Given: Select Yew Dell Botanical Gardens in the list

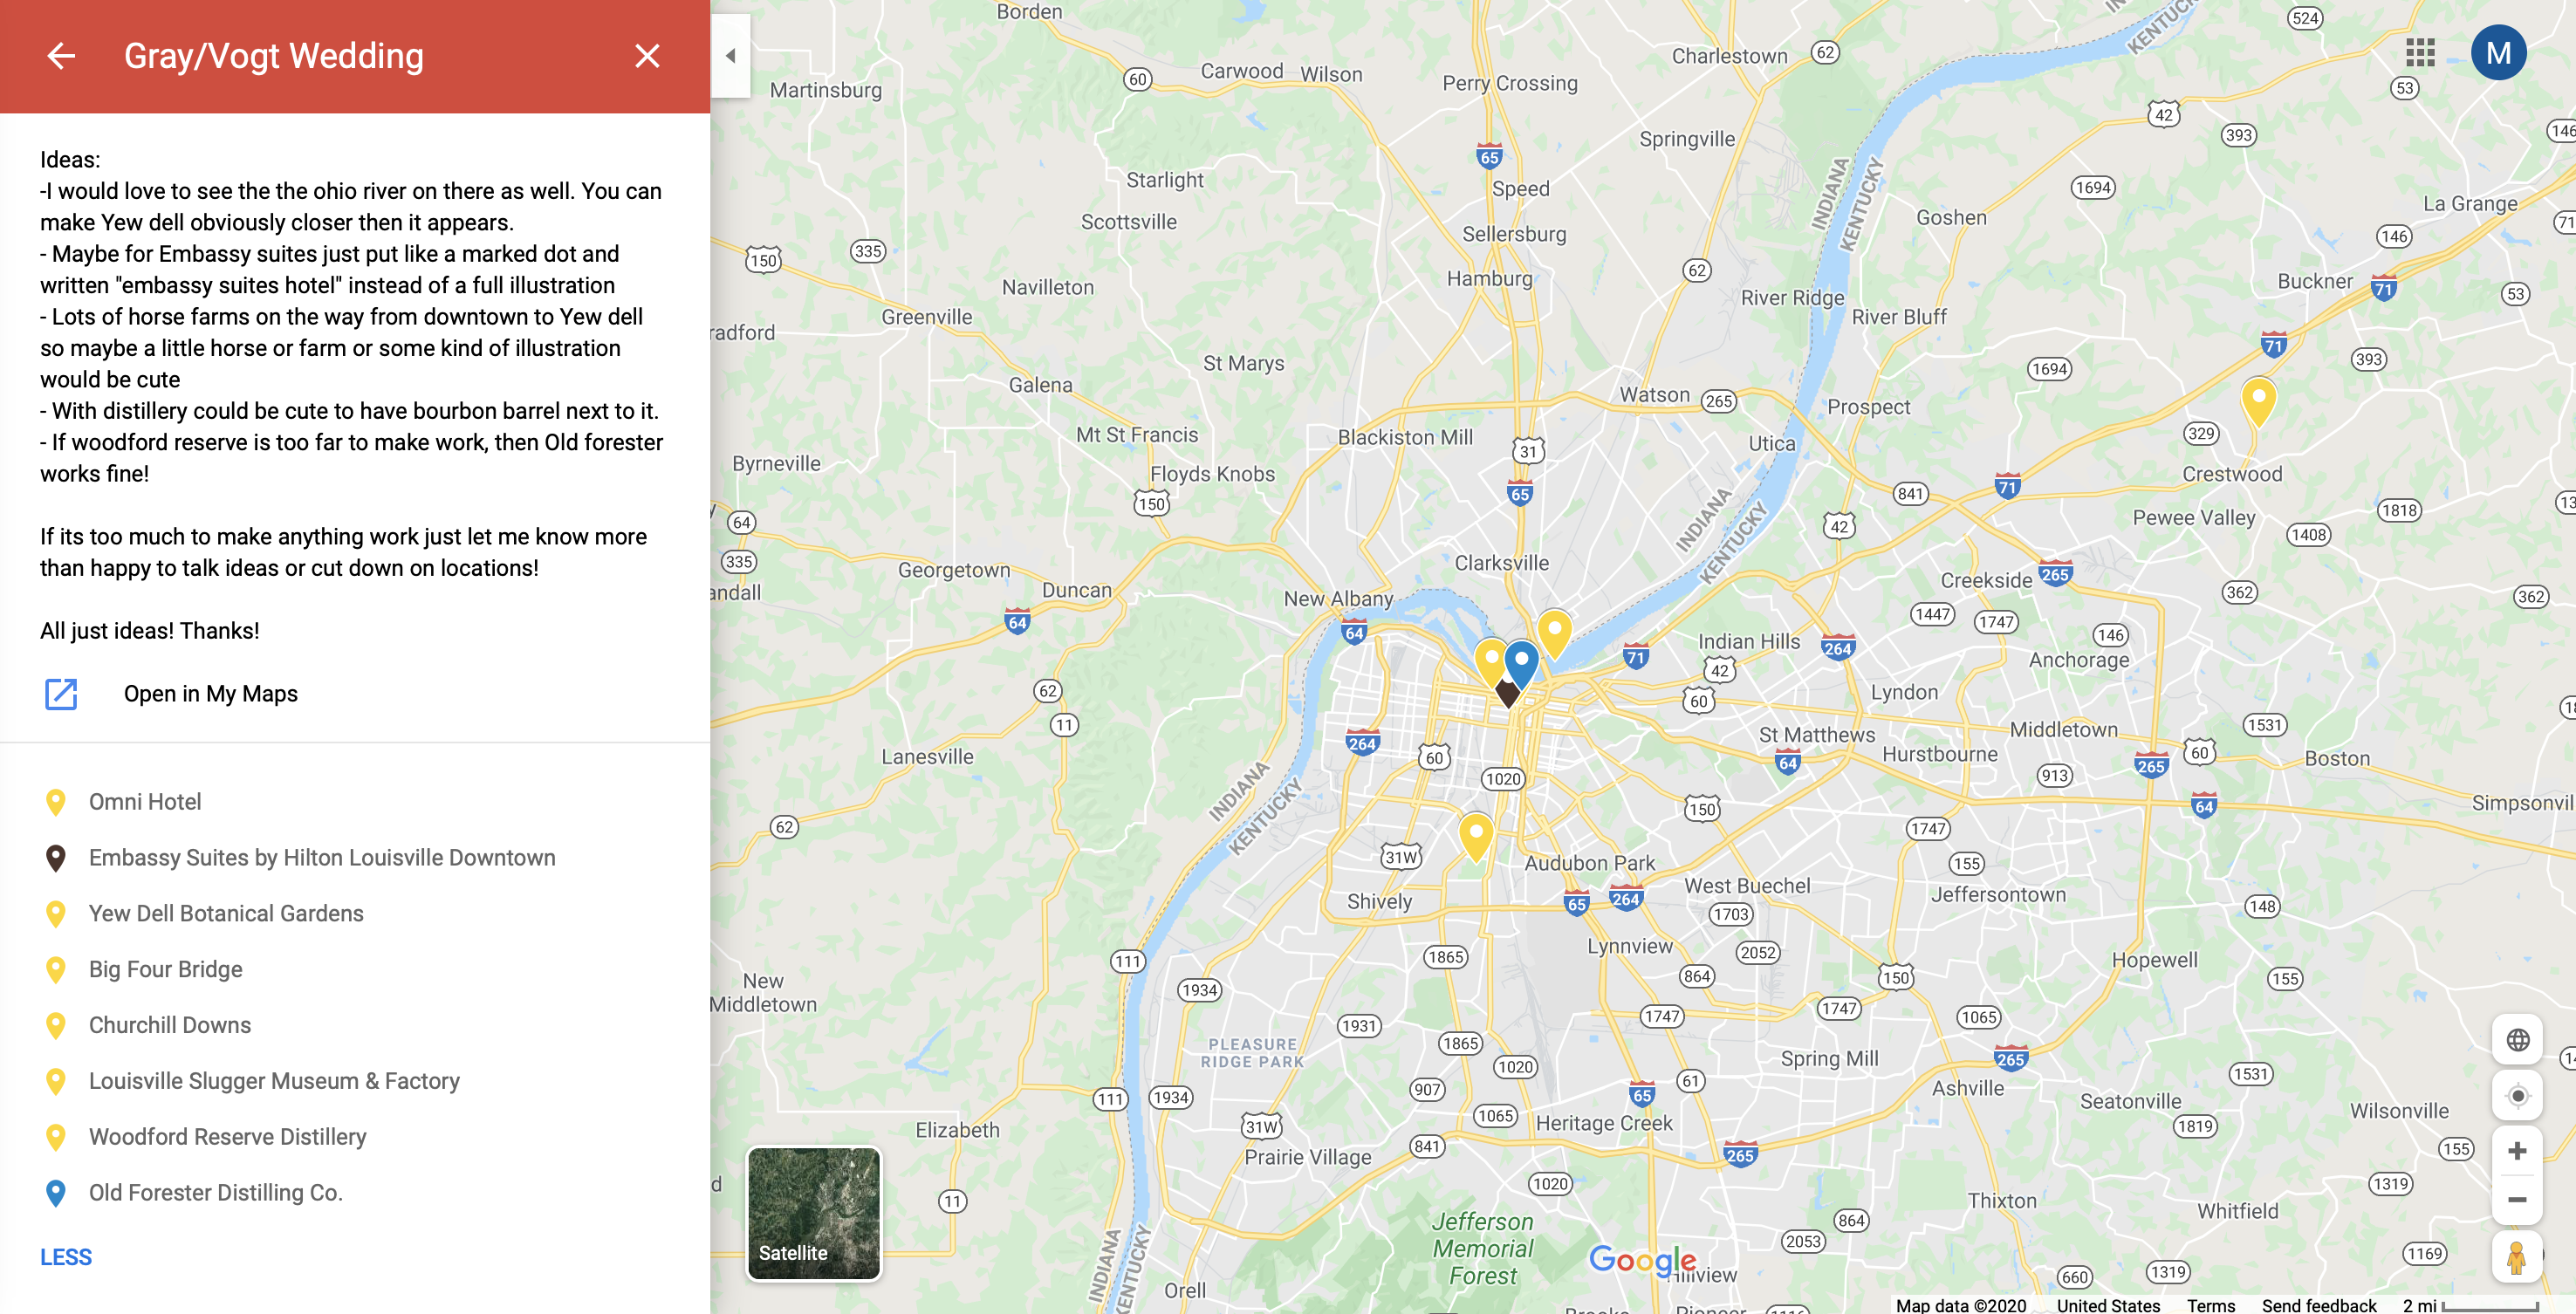Looking at the screenshot, I should pyautogui.click(x=226, y=914).
